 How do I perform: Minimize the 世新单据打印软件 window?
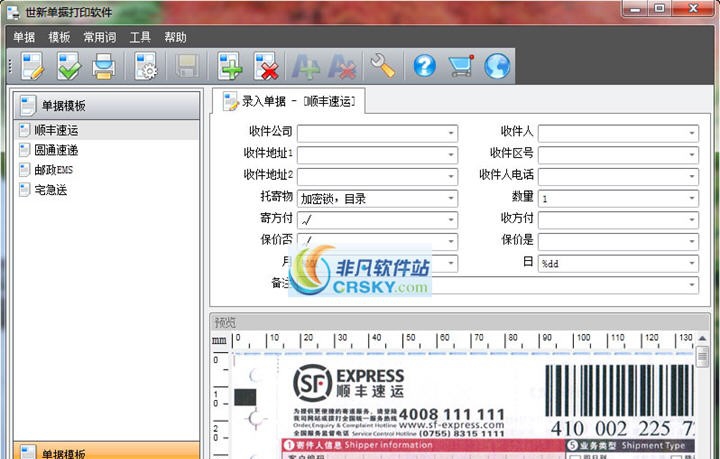[x=636, y=9]
